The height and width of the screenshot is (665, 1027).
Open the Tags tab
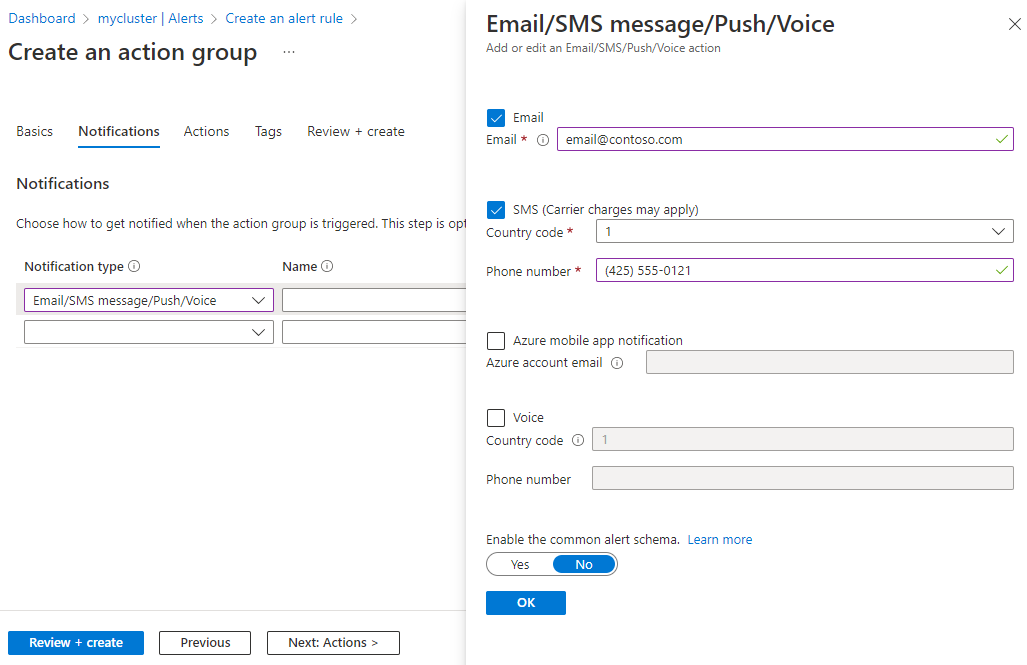(x=268, y=131)
